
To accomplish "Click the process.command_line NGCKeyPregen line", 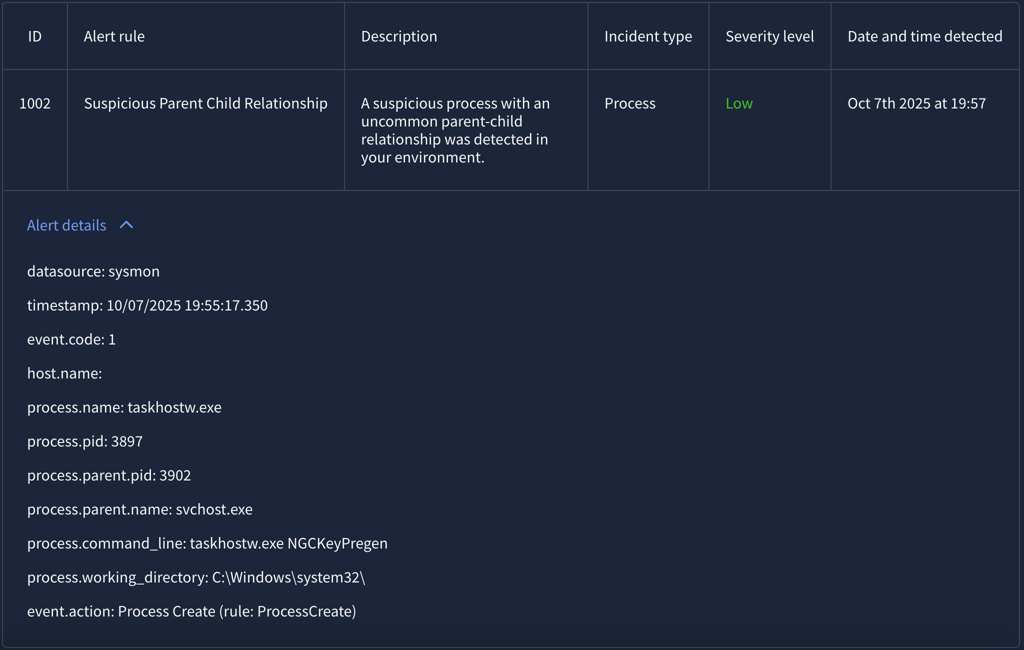I will 207,543.
